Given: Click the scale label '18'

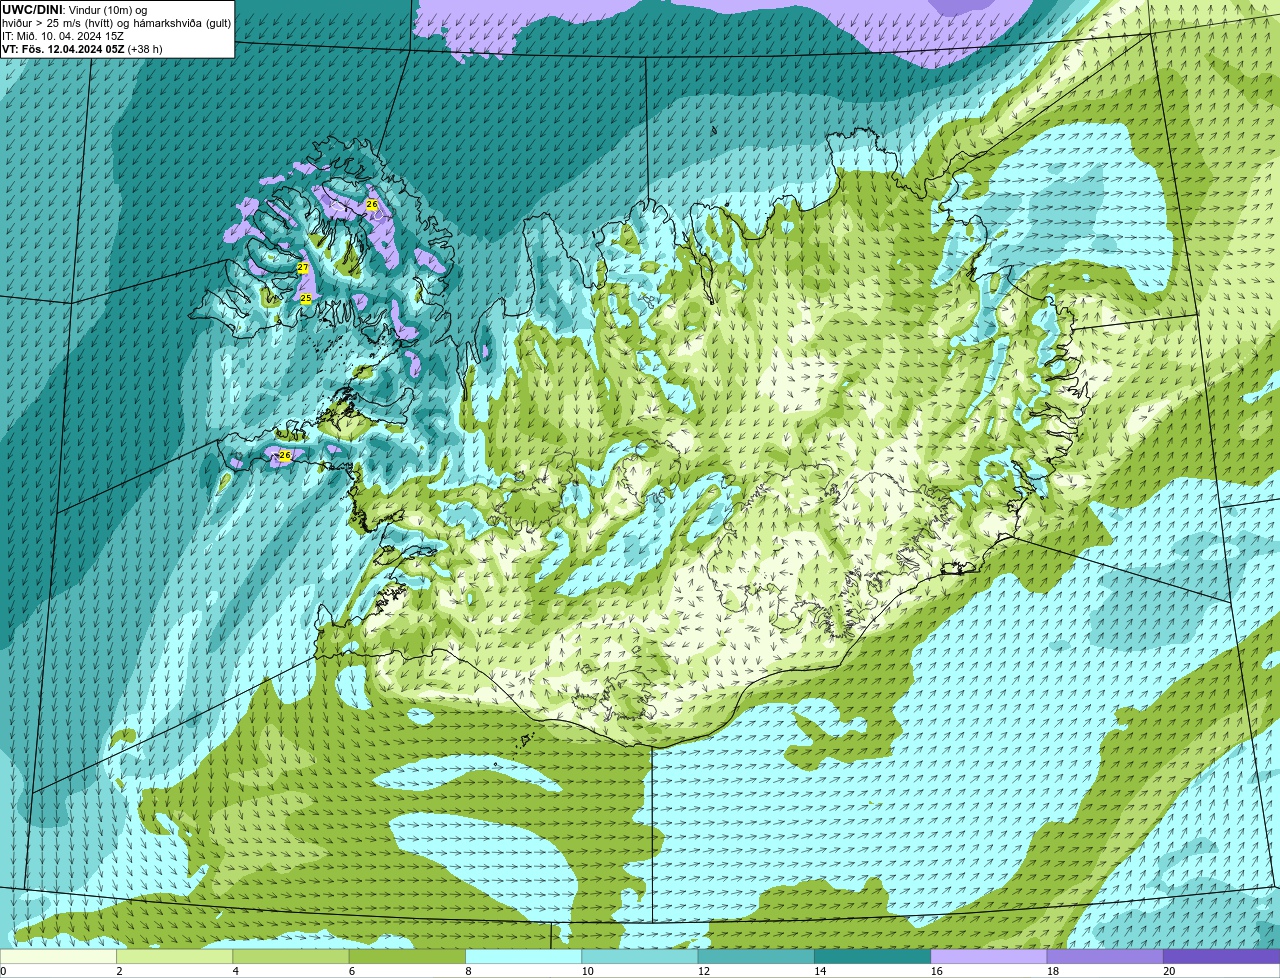Looking at the screenshot, I should pos(1053,971).
